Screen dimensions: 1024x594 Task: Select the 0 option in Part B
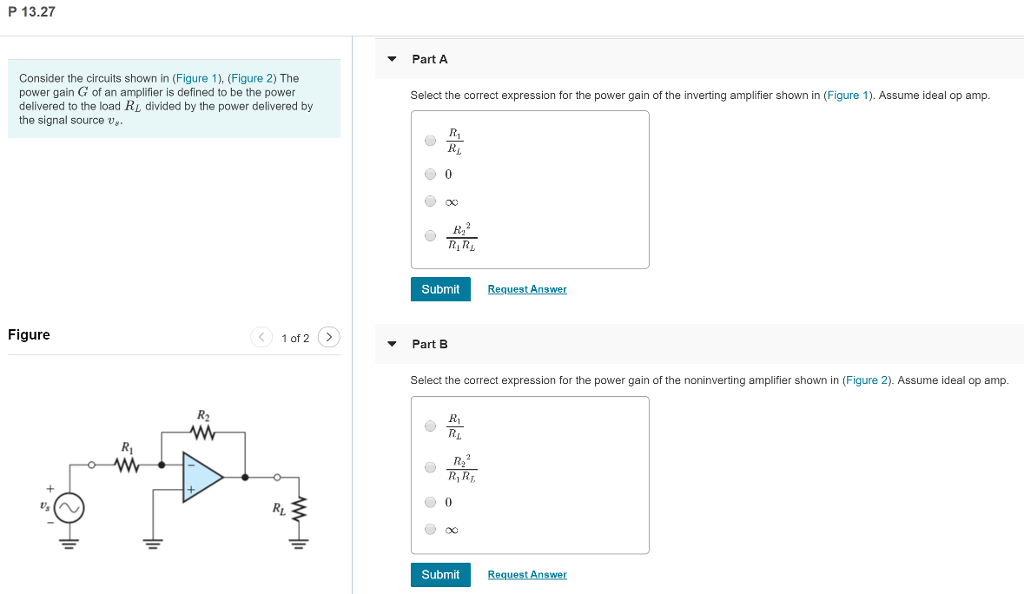(x=430, y=502)
